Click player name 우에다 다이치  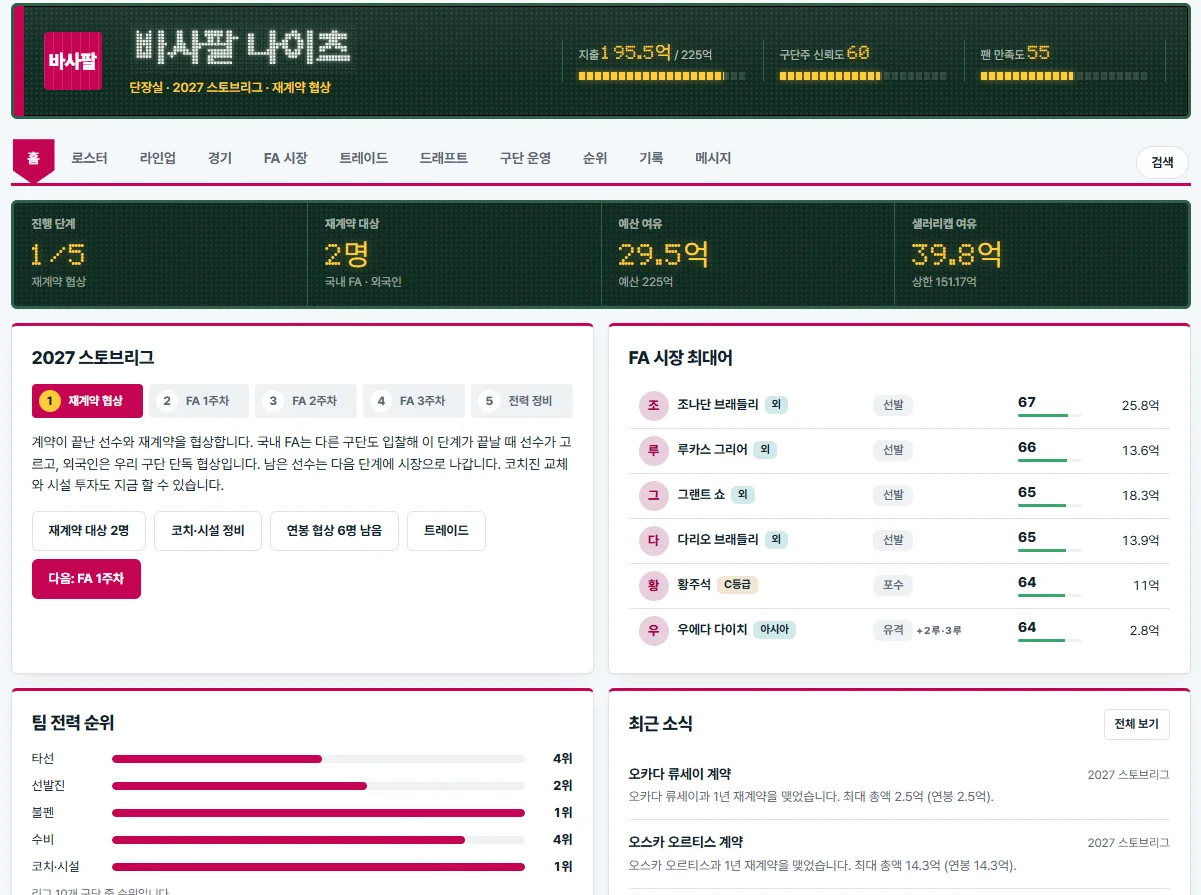tap(712, 630)
